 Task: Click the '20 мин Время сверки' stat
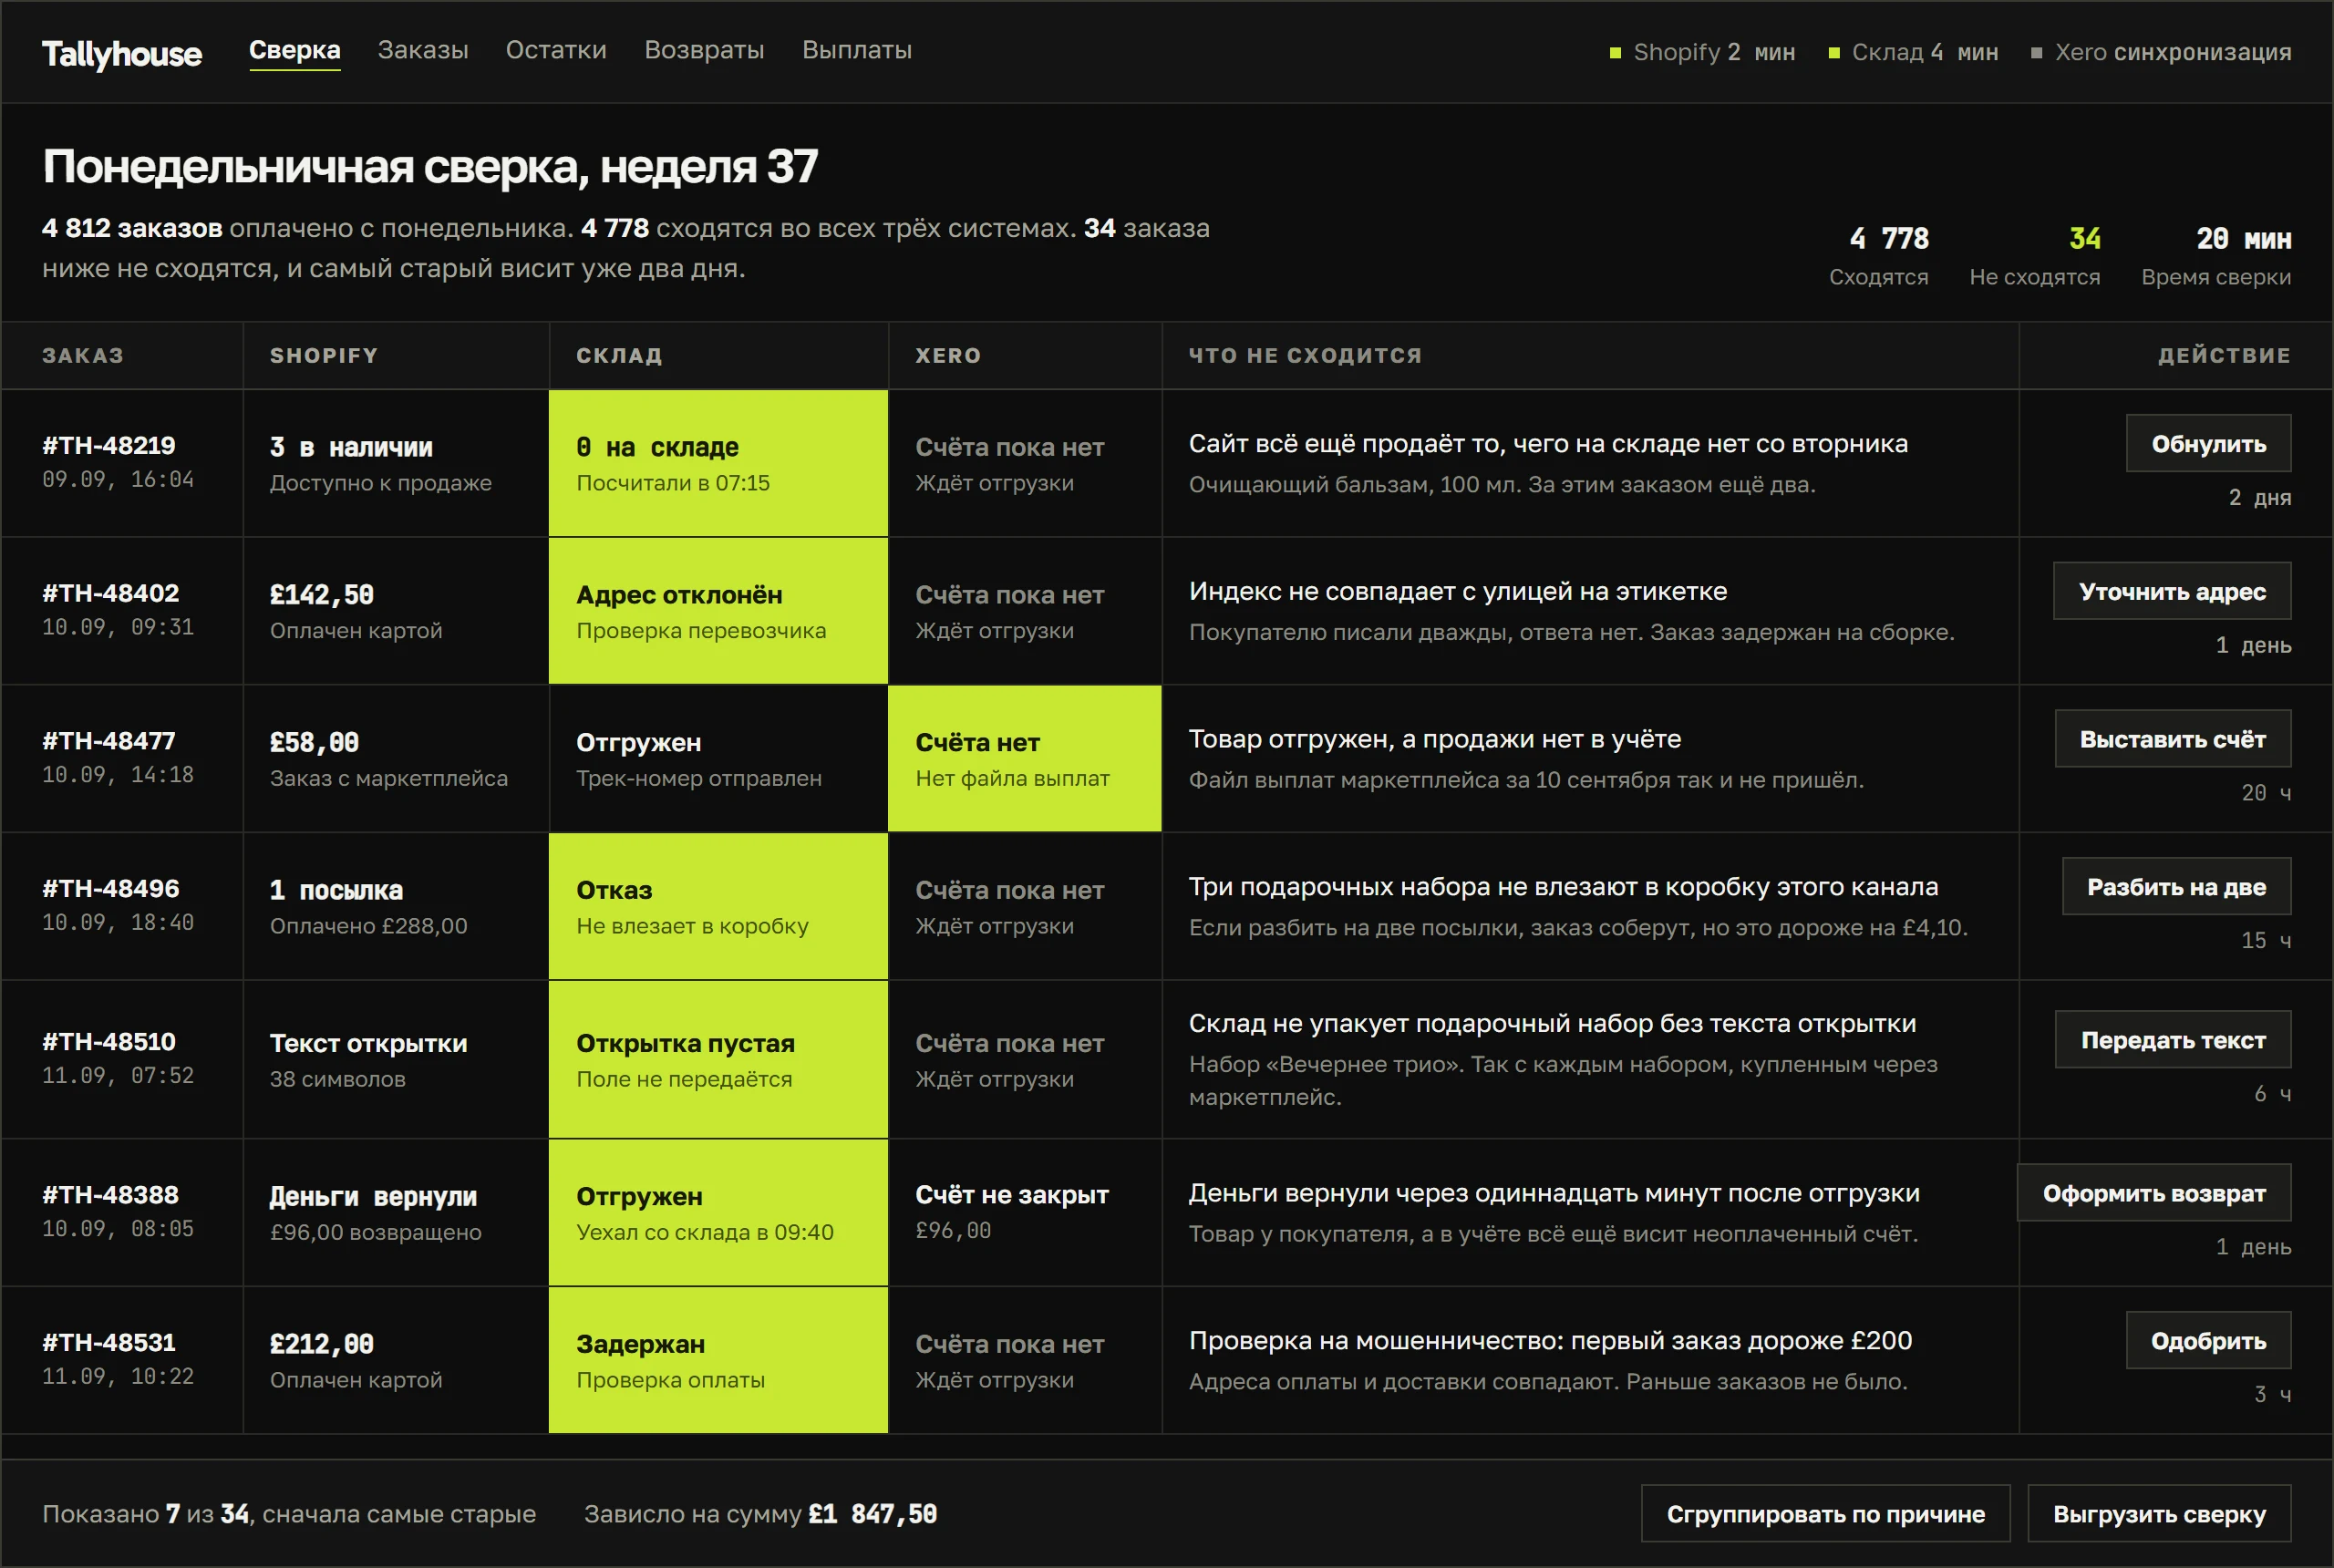pos(2216,256)
